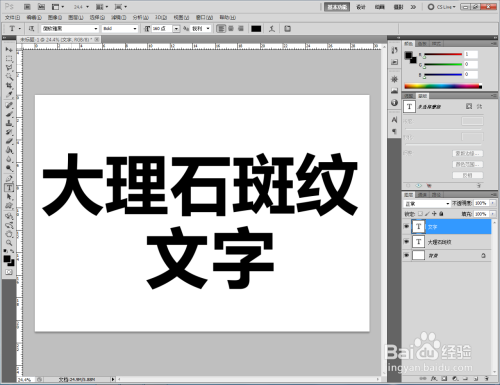Select the Crop tool
500x385 pixels.
pyautogui.click(x=9, y=86)
